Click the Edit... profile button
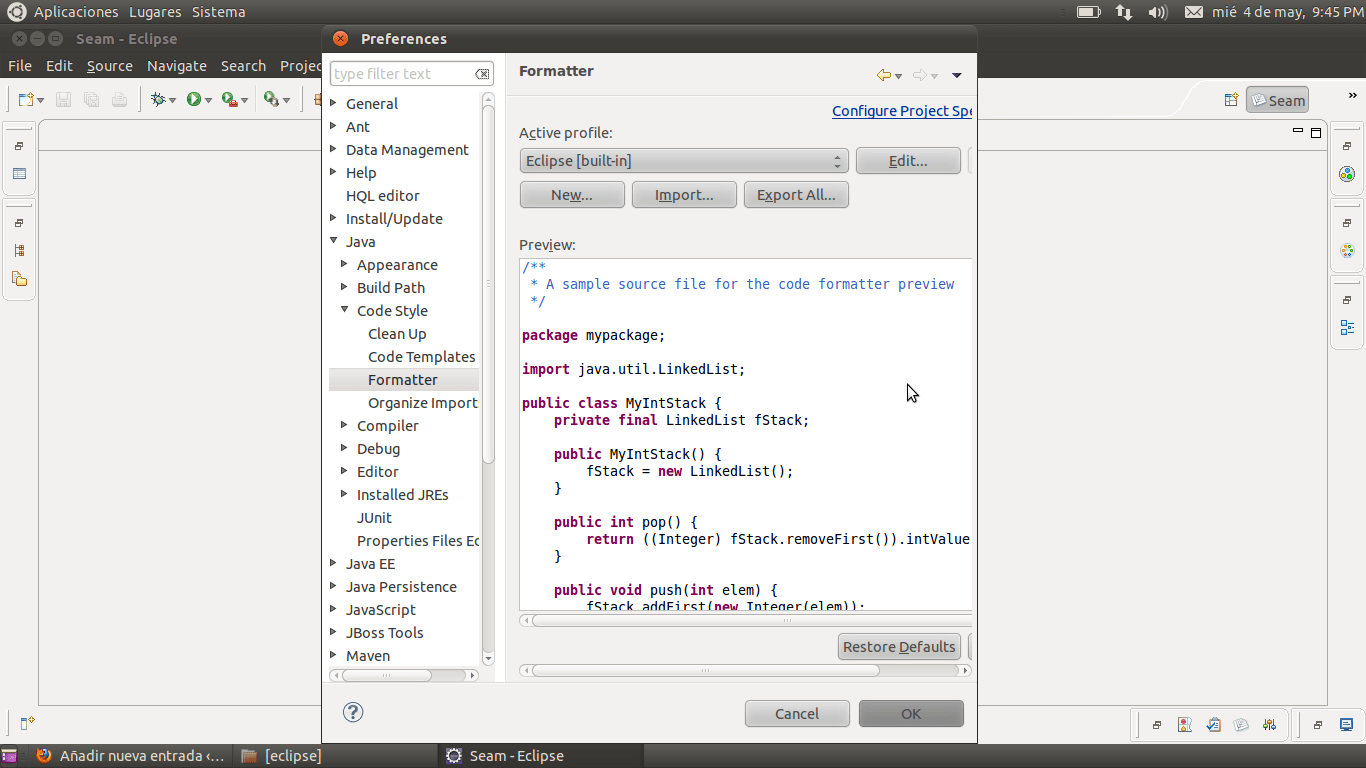Image resolution: width=1366 pixels, height=768 pixels. pos(908,161)
